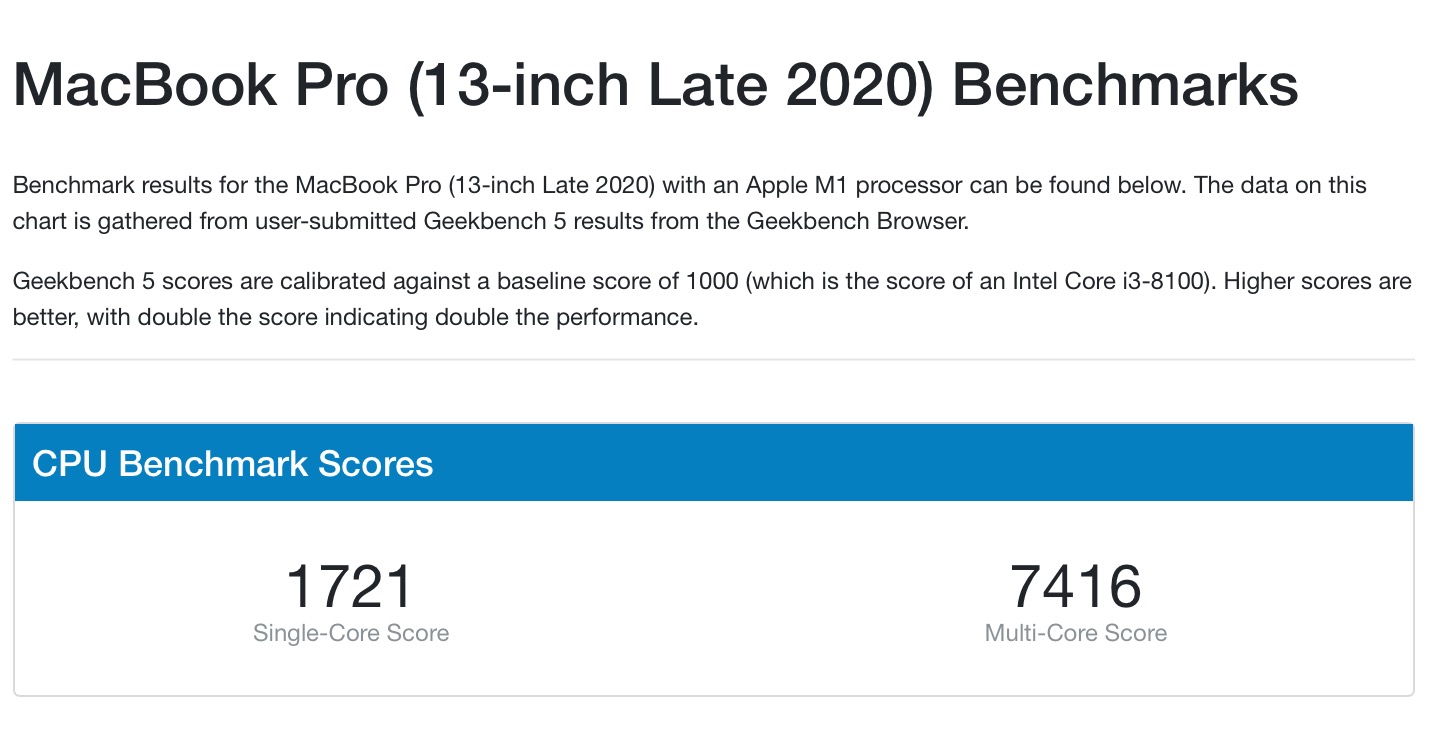This screenshot has height=730, width=1444.
Task: Click the empty right side of the blue panel header
Action: (920, 463)
